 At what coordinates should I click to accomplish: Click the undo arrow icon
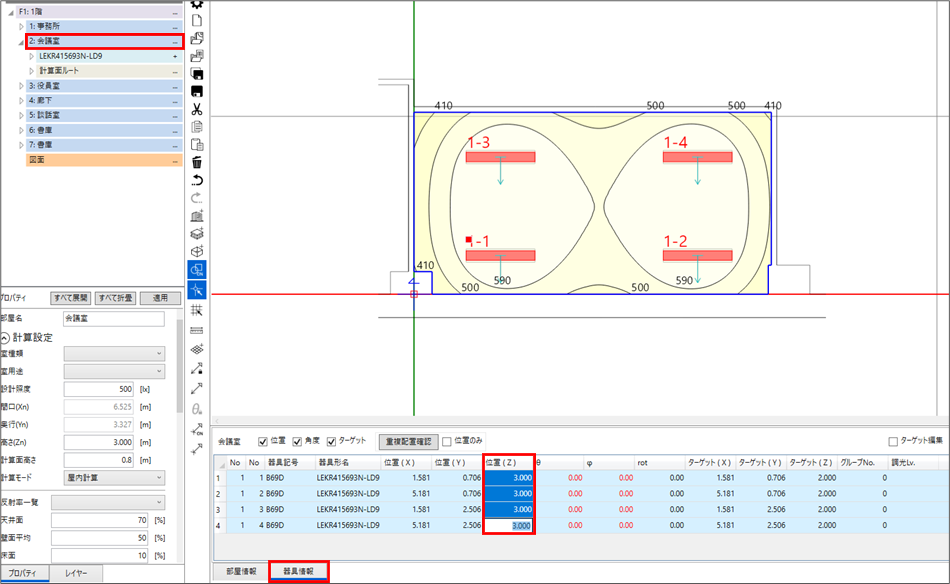pyautogui.click(x=197, y=180)
